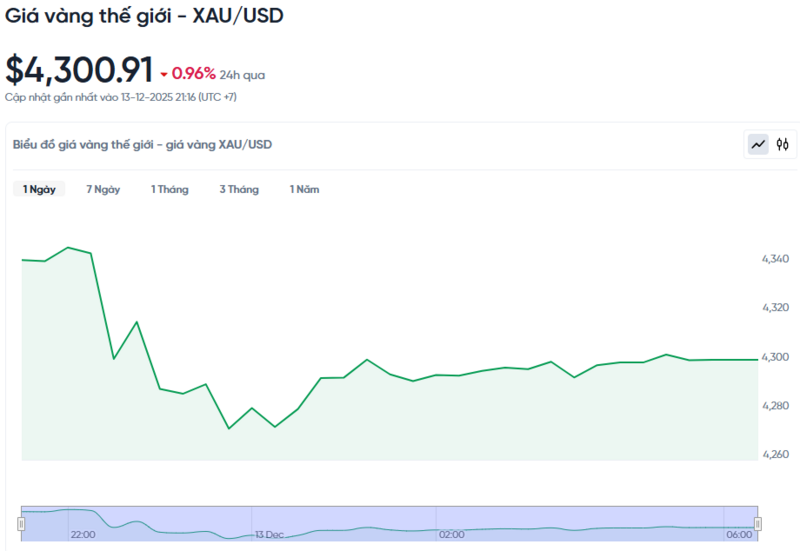Viewport: 800px width, 551px height.
Task: Switch to candlestick chart view
Action: 783,145
